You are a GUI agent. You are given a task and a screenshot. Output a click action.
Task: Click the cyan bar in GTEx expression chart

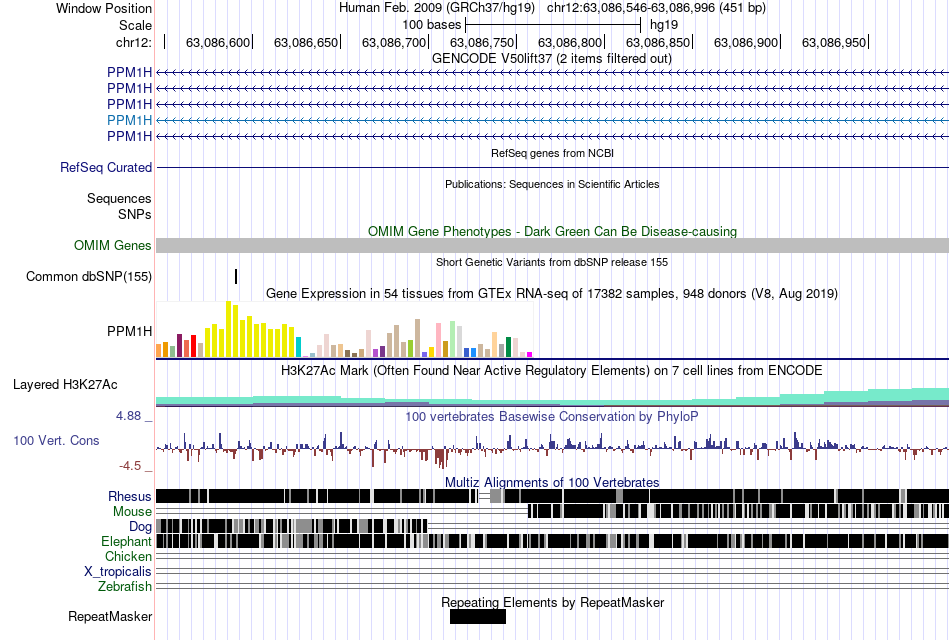298,347
